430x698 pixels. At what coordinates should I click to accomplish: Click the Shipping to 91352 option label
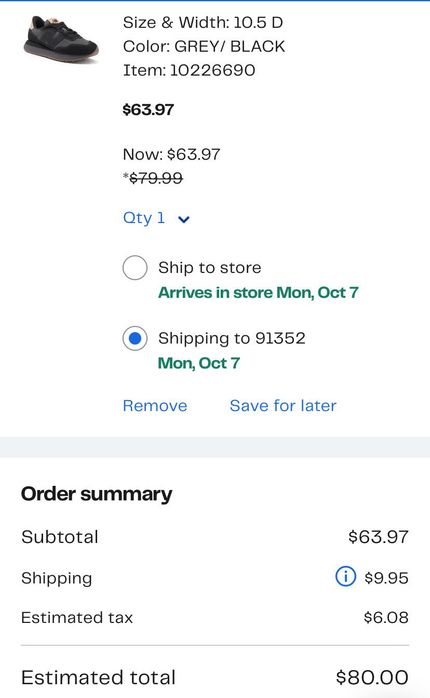[232, 338]
